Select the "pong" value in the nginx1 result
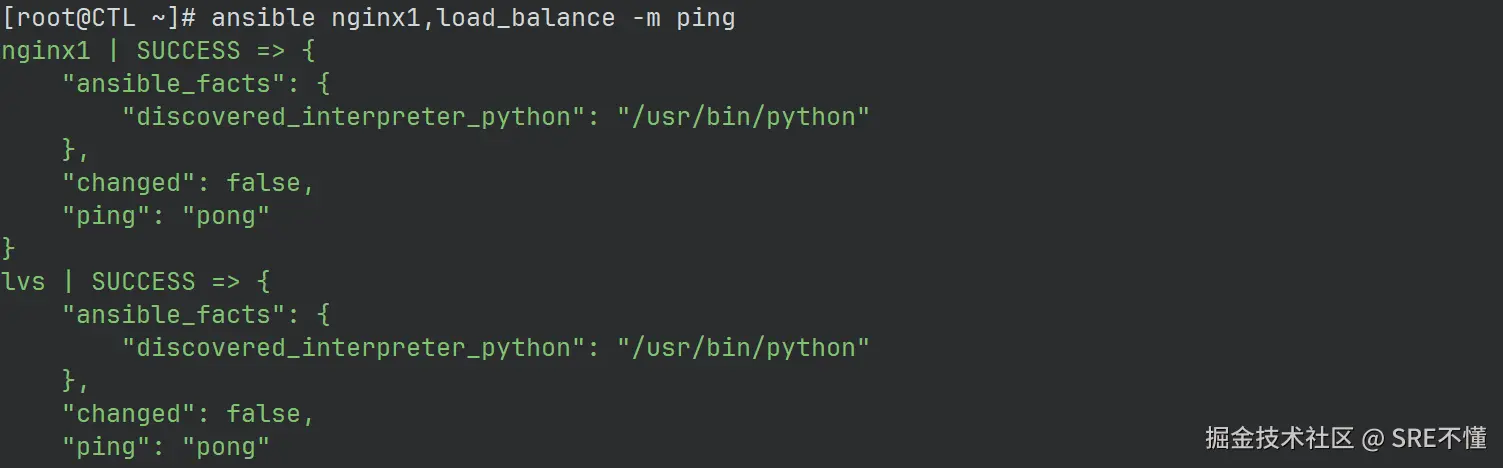Screen dimensions: 1503x468 pos(225,216)
